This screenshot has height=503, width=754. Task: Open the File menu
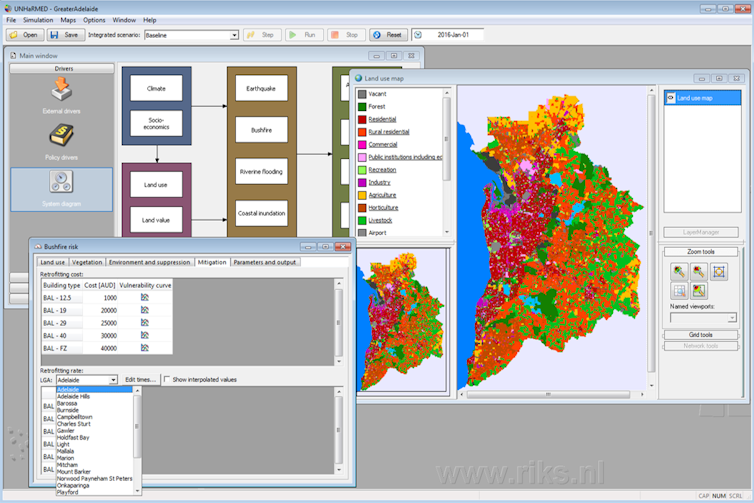click(11, 20)
